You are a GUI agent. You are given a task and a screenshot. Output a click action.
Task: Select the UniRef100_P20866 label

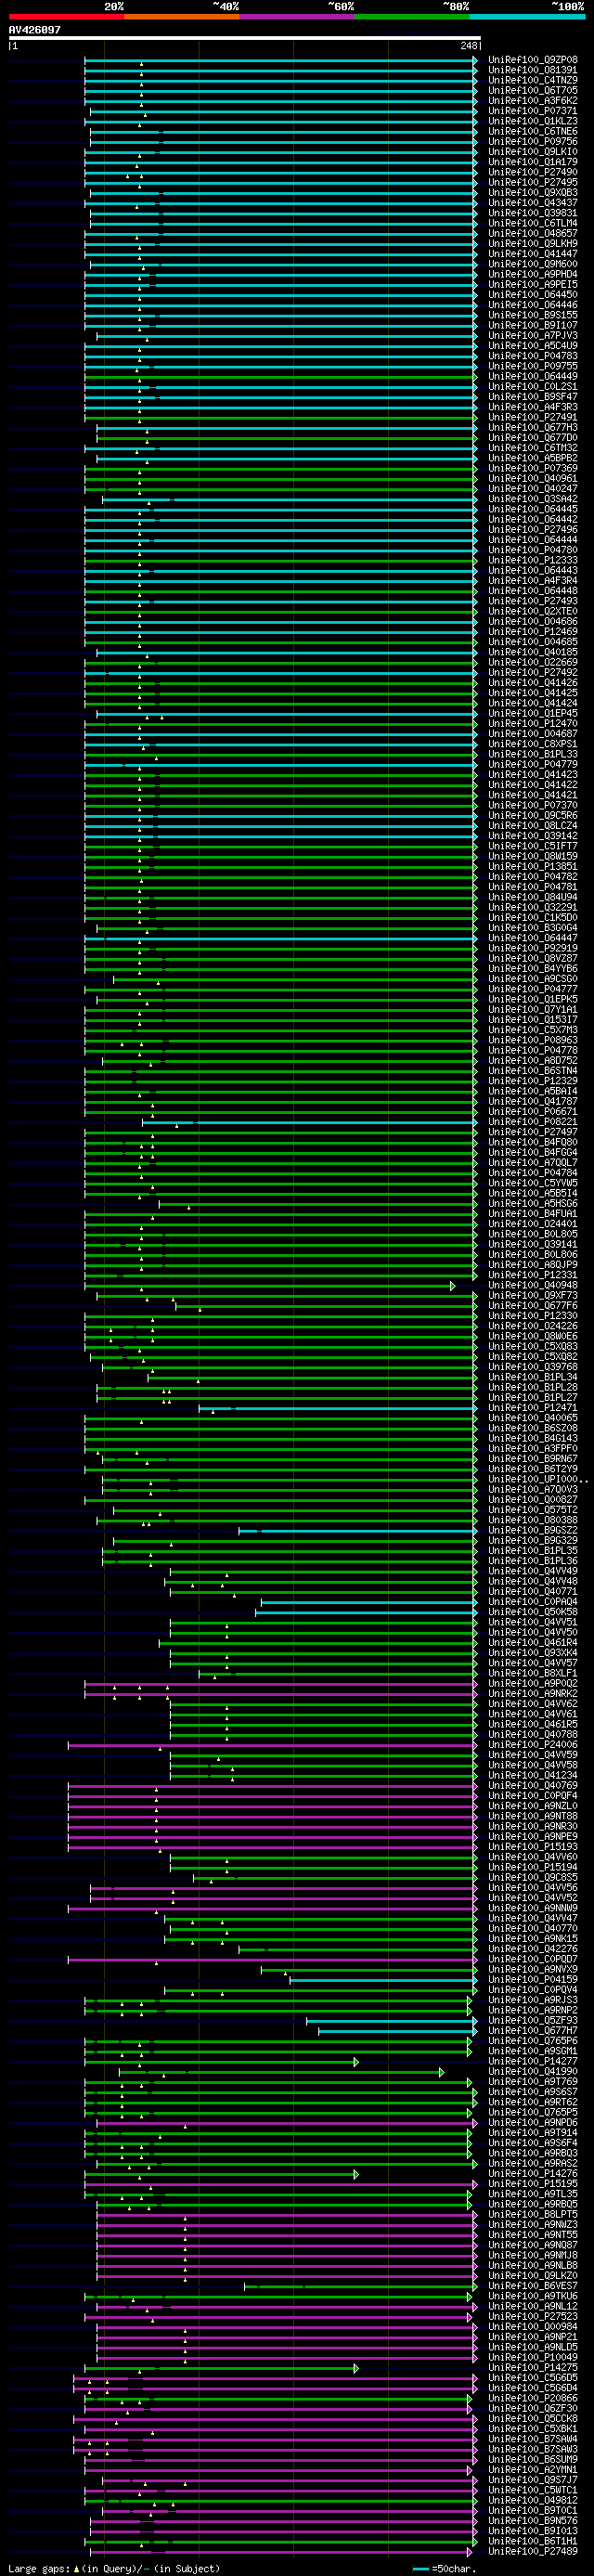[532, 2398]
